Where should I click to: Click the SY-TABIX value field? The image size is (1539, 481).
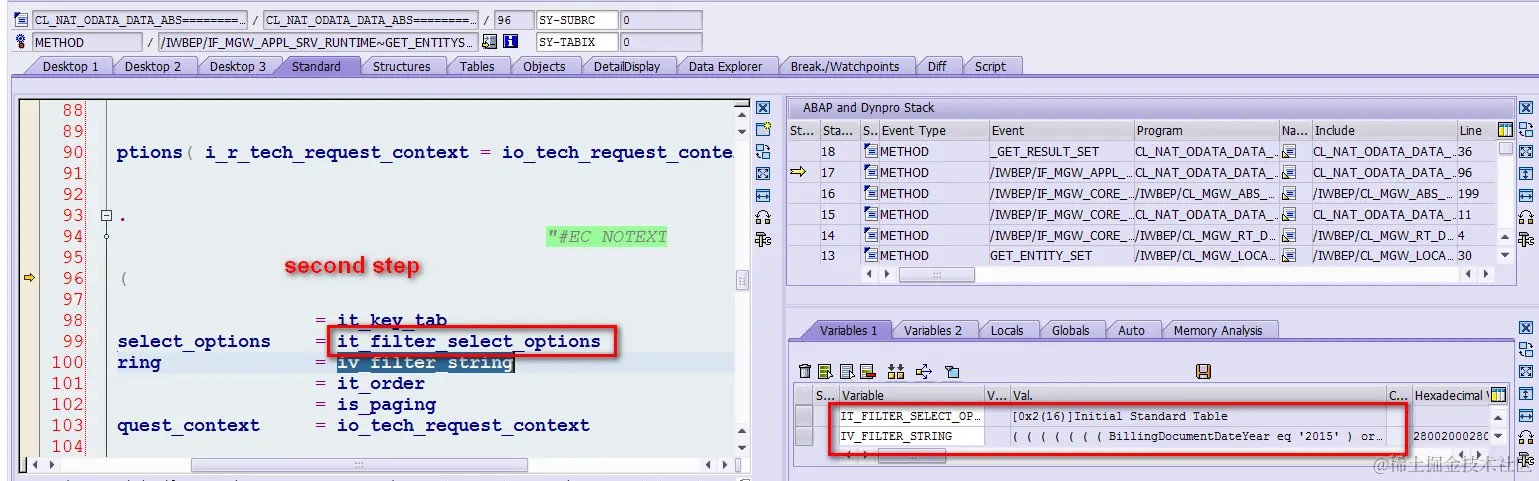[660, 42]
